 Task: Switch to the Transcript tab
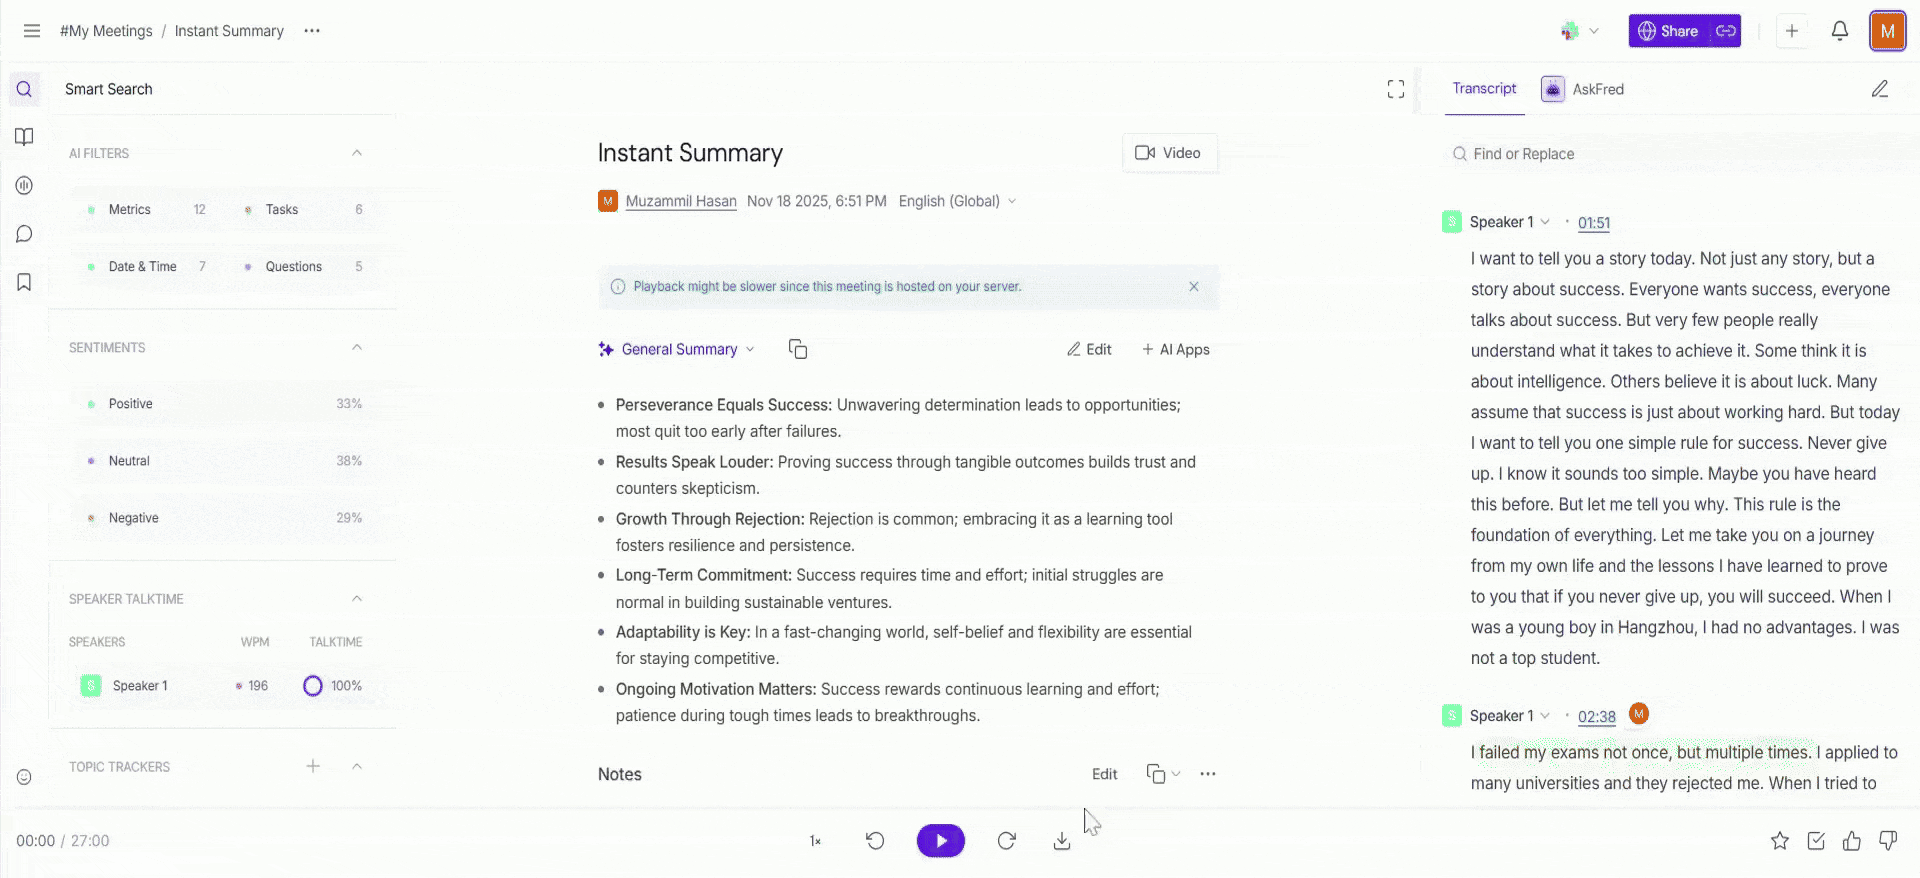tap(1484, 89)
